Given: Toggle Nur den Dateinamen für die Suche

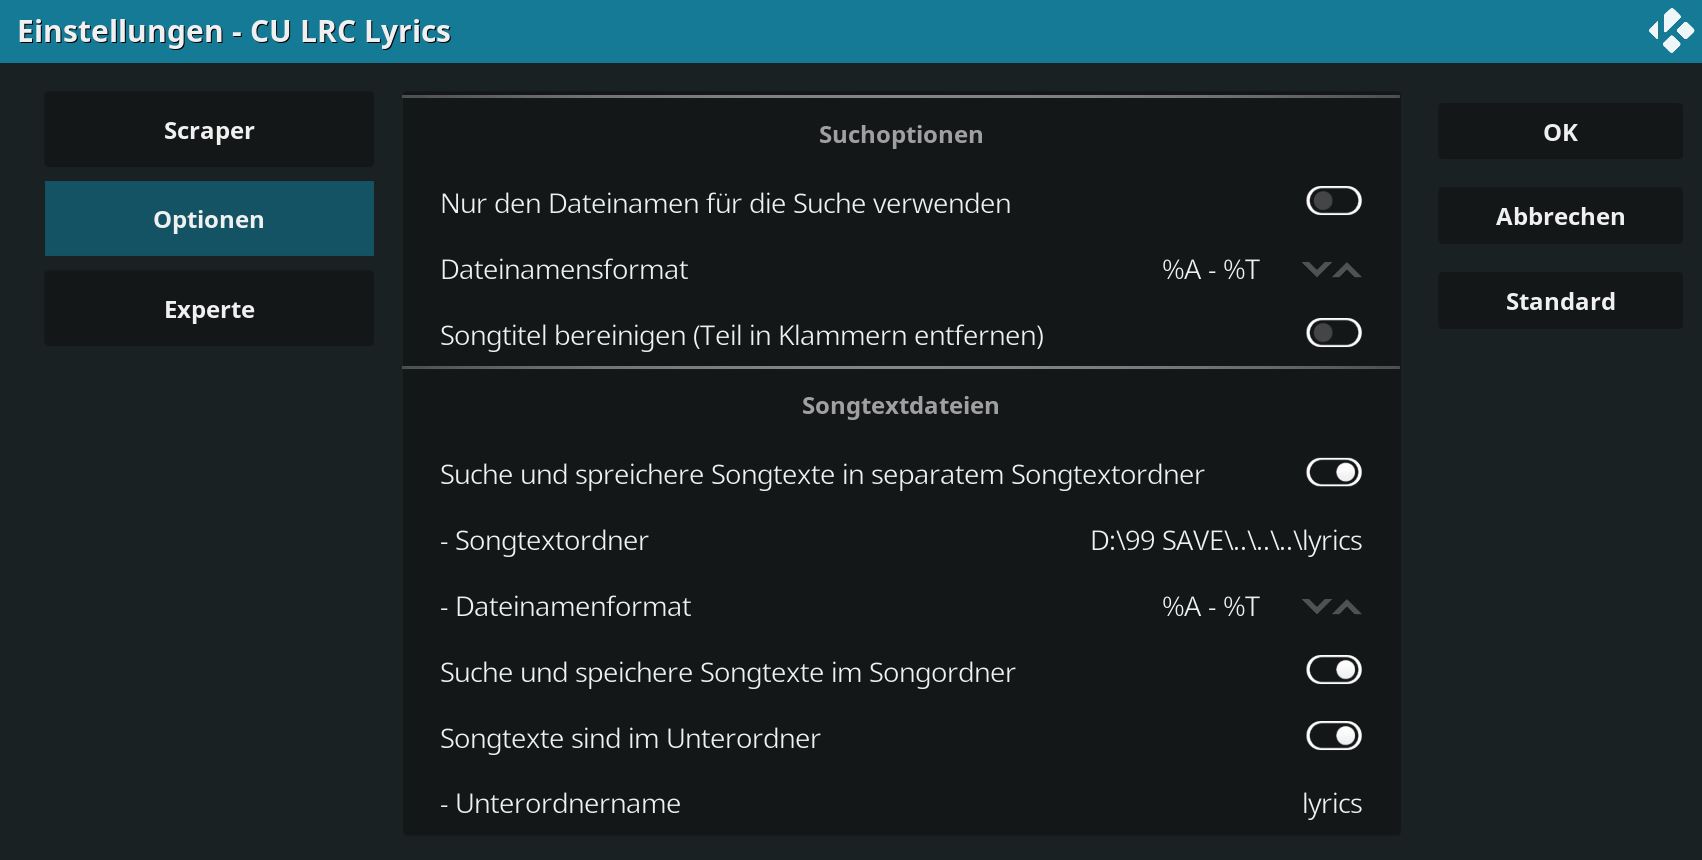Looking at the screenshot, I should [1334, 201].
